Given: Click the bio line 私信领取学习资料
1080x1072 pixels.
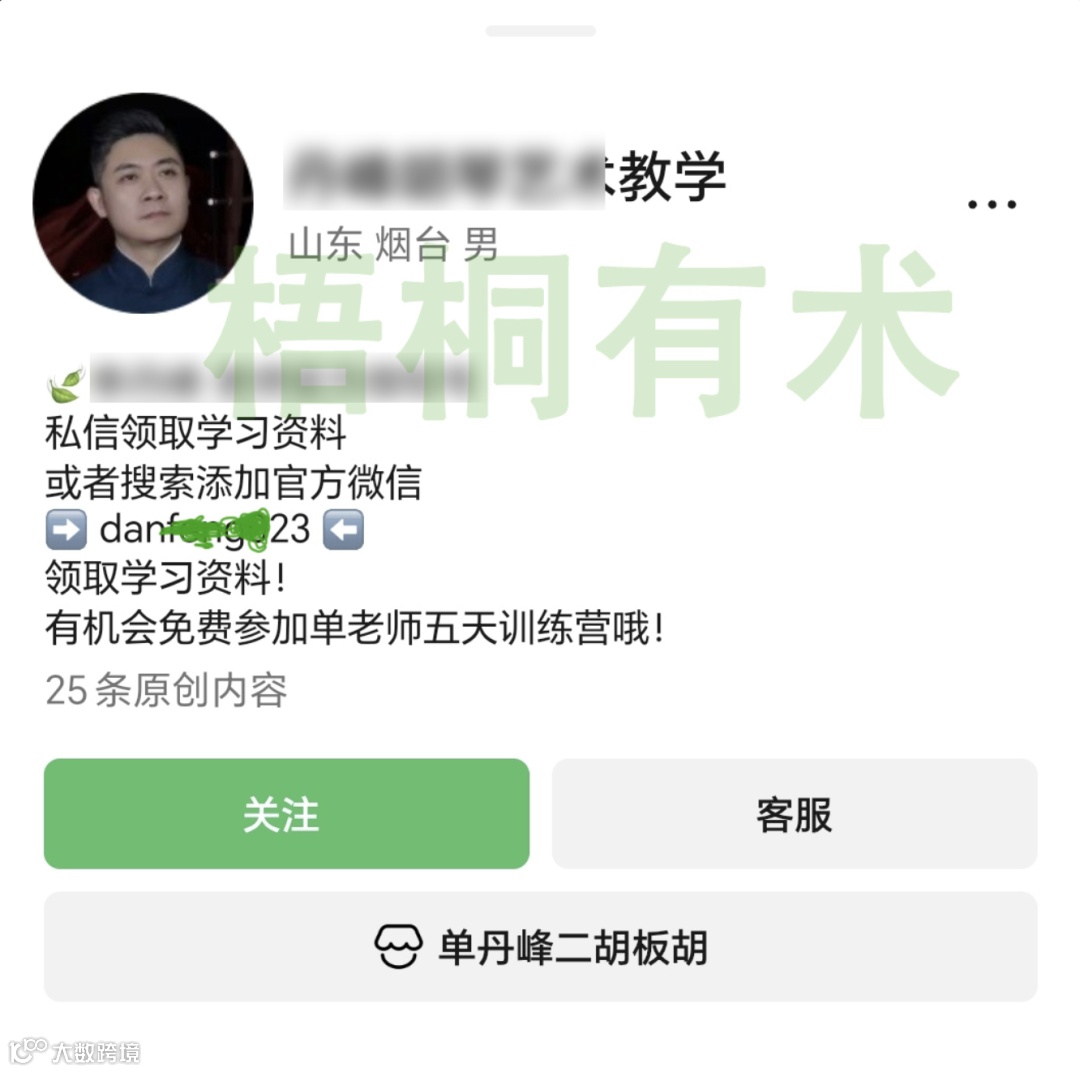Looking at the screenshot, I should [x=196, y=433].
